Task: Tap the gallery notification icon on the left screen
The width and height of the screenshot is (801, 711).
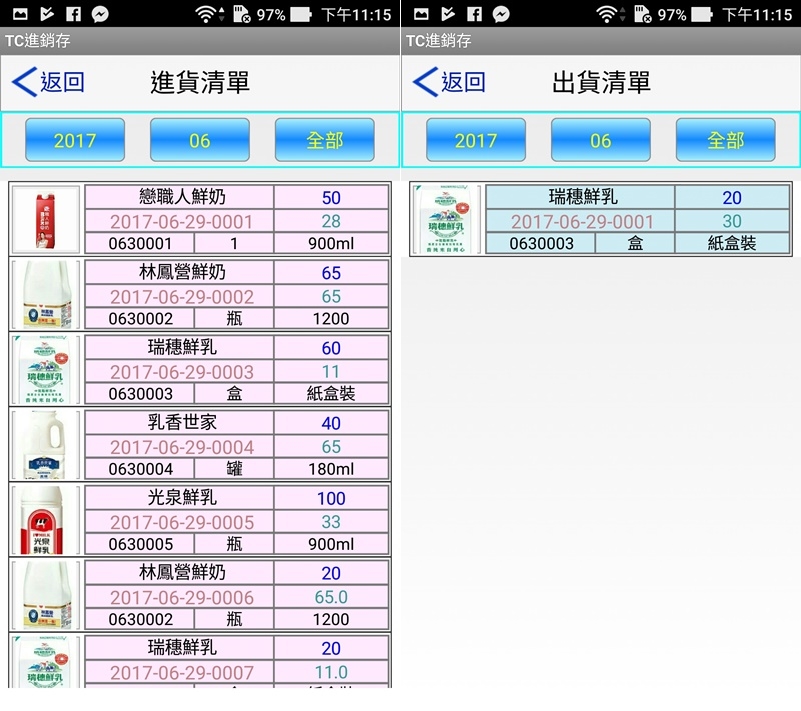Action: (20, 14)
